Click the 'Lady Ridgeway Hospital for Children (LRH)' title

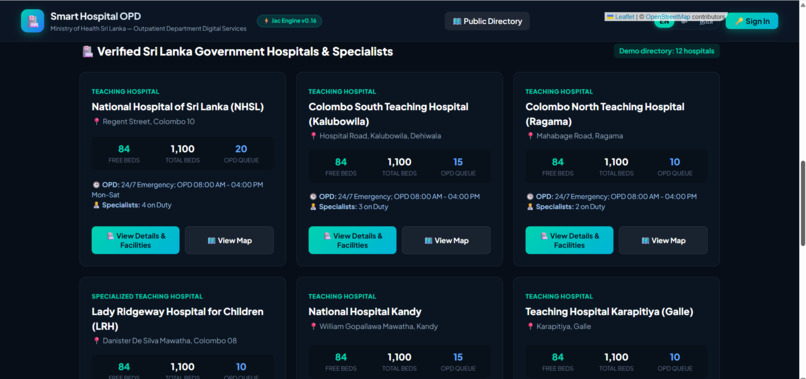(177, 319)
